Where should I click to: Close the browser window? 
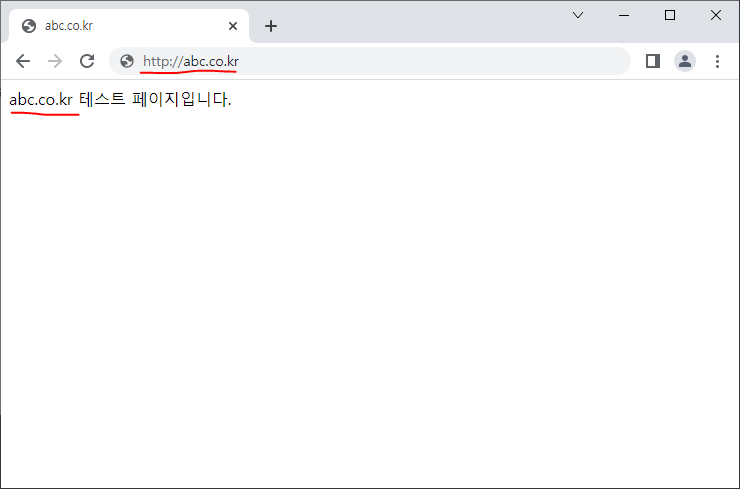[x=715, y=15]
